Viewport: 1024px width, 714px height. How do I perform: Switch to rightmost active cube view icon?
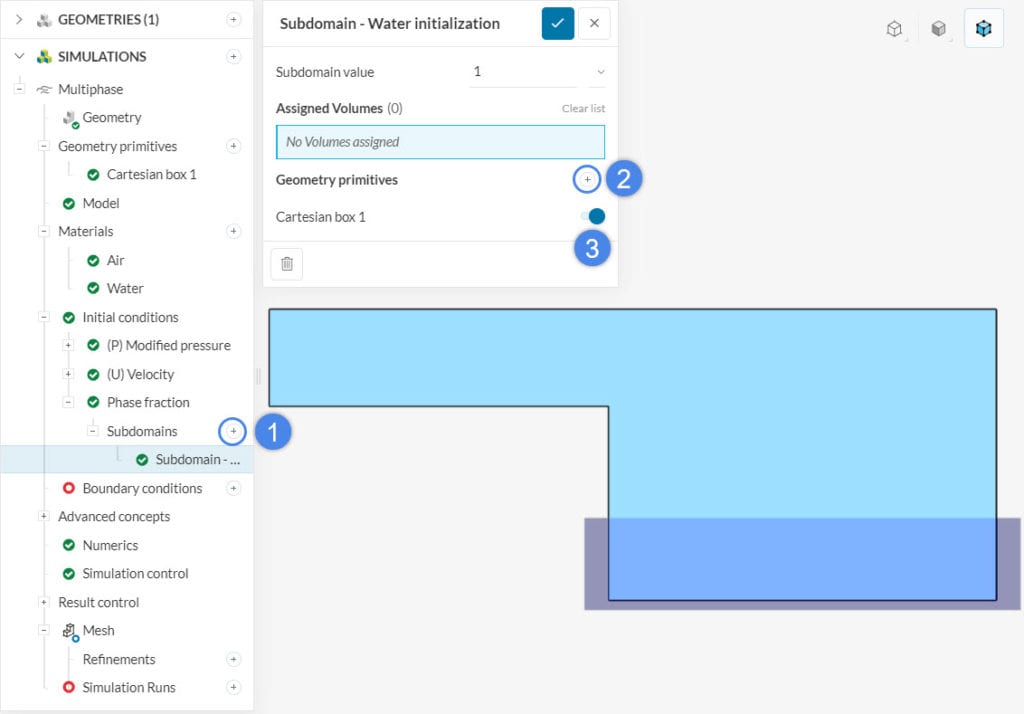point(984,29)
